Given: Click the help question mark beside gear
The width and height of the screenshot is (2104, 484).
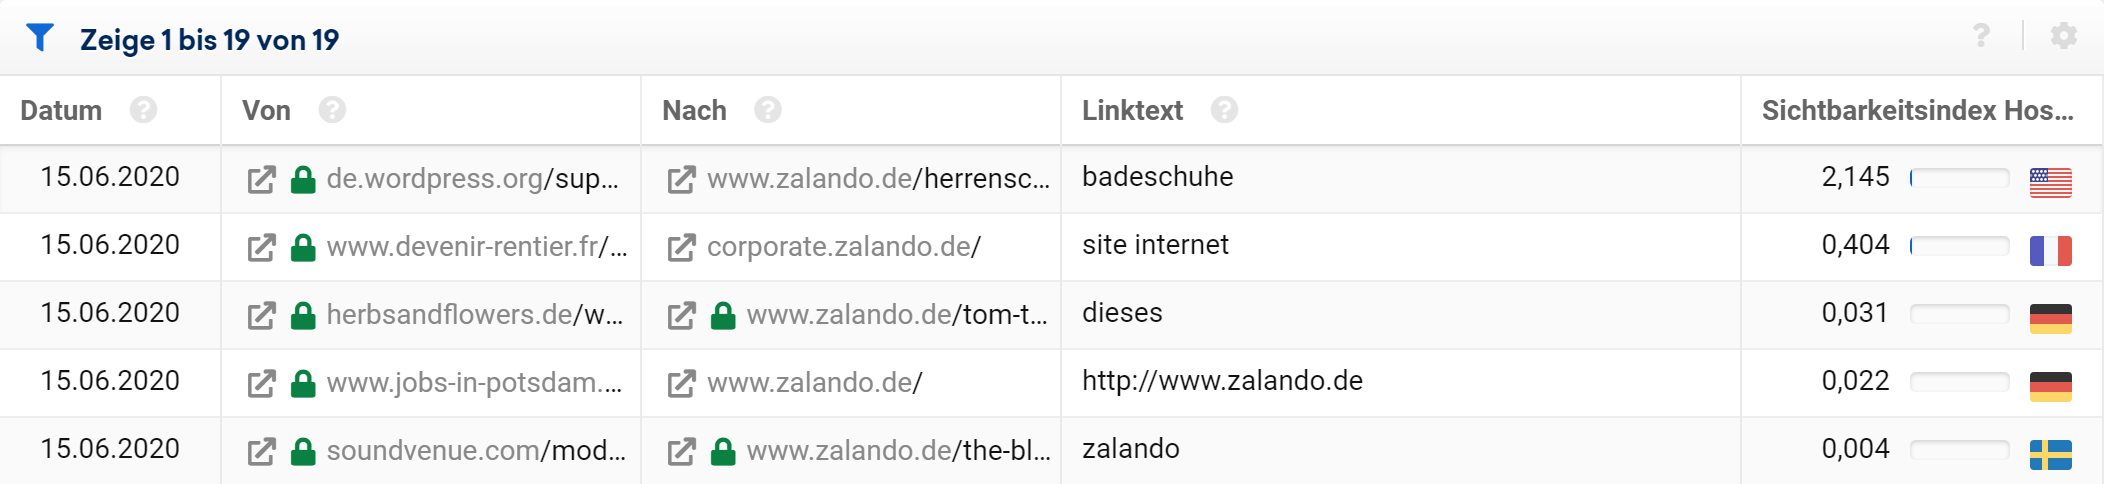Looking at the screenshot, I should (1981, 36).
